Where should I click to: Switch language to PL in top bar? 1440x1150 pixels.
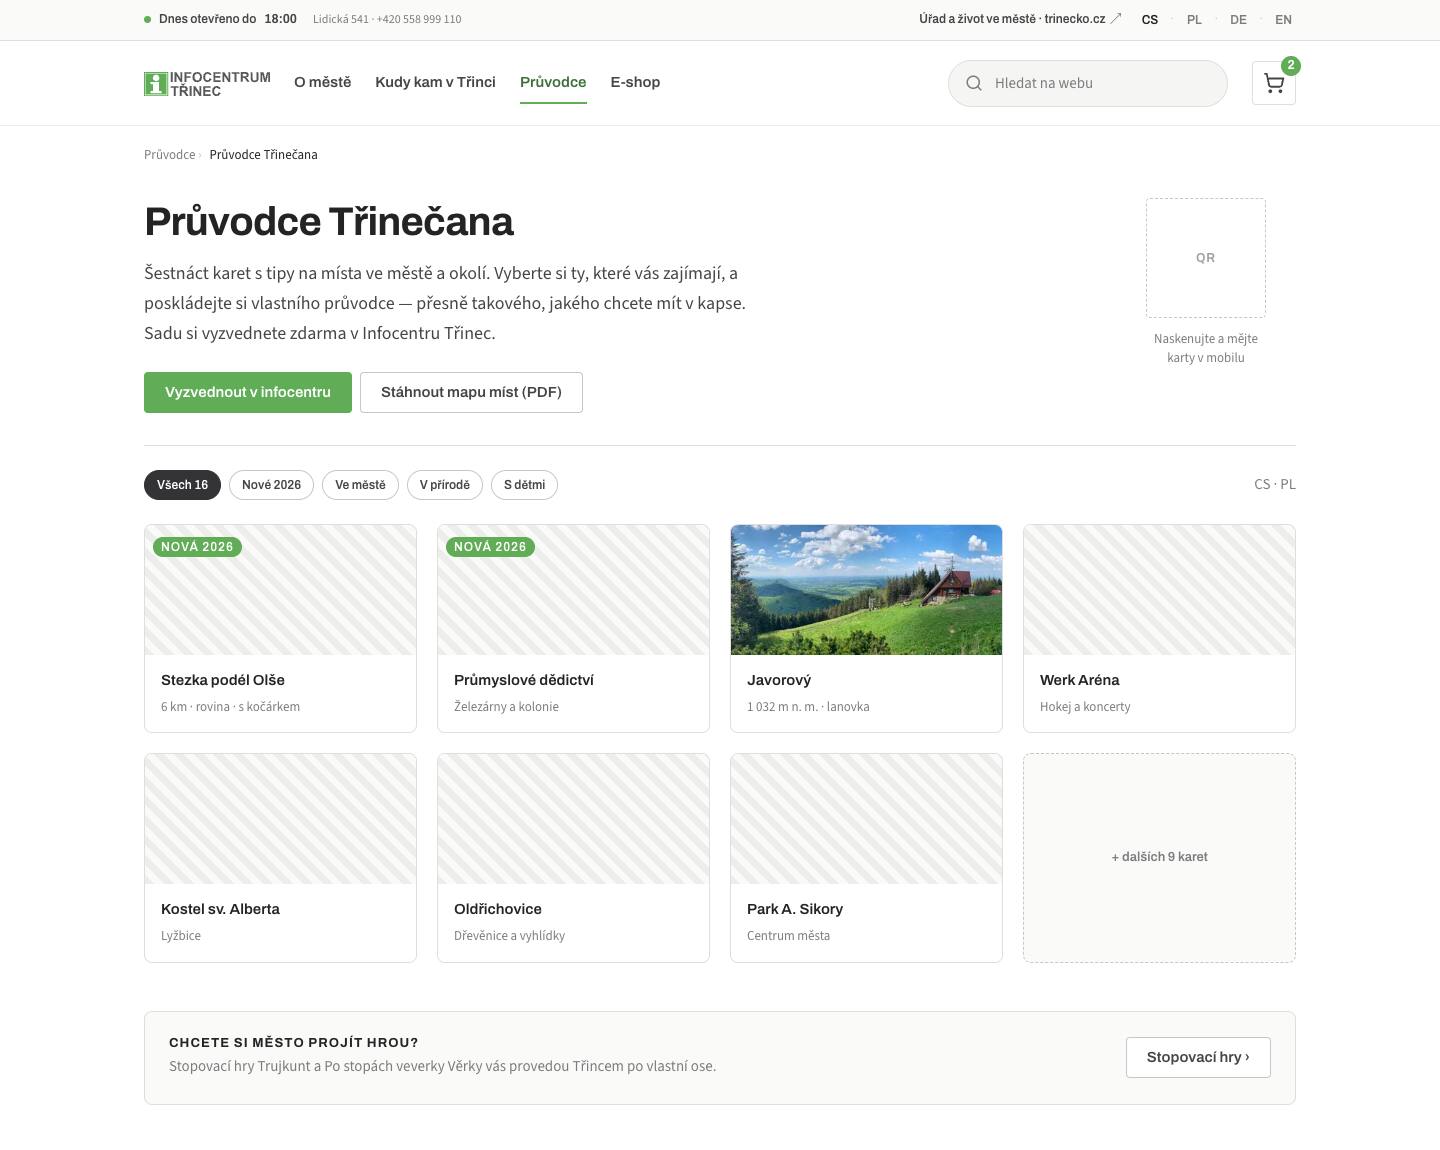[x=1194, y=19]
